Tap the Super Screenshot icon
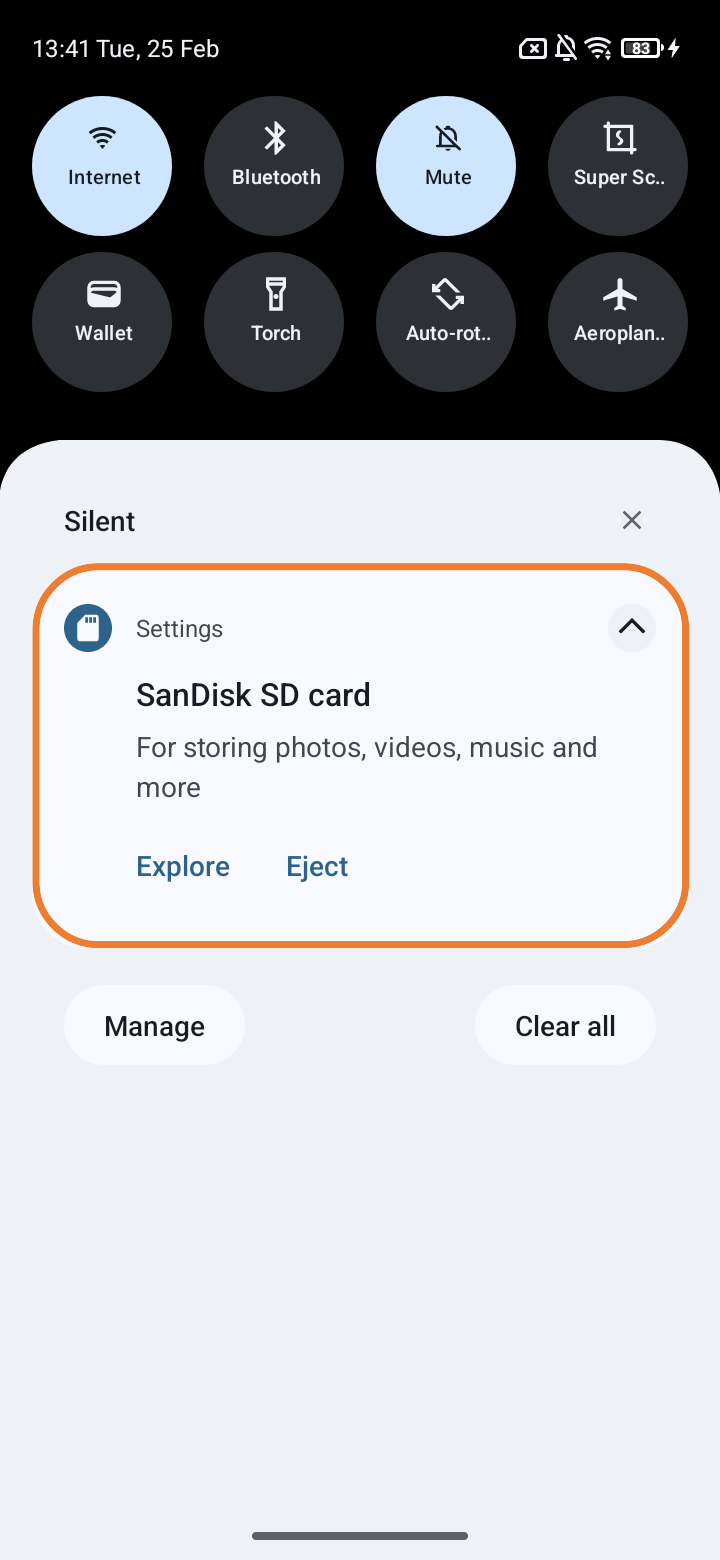Image resolution: width=720 pixels, height=1560 pixels. point(618,165)
